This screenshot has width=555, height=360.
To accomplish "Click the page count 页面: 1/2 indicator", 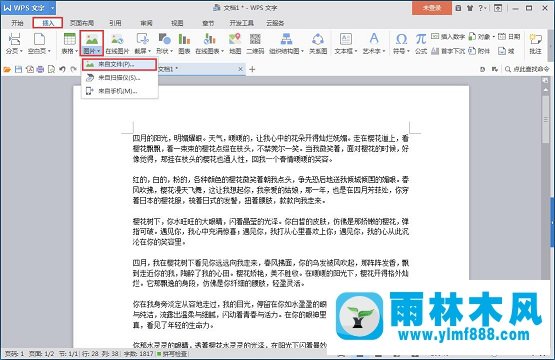I will tap(41, 353).
